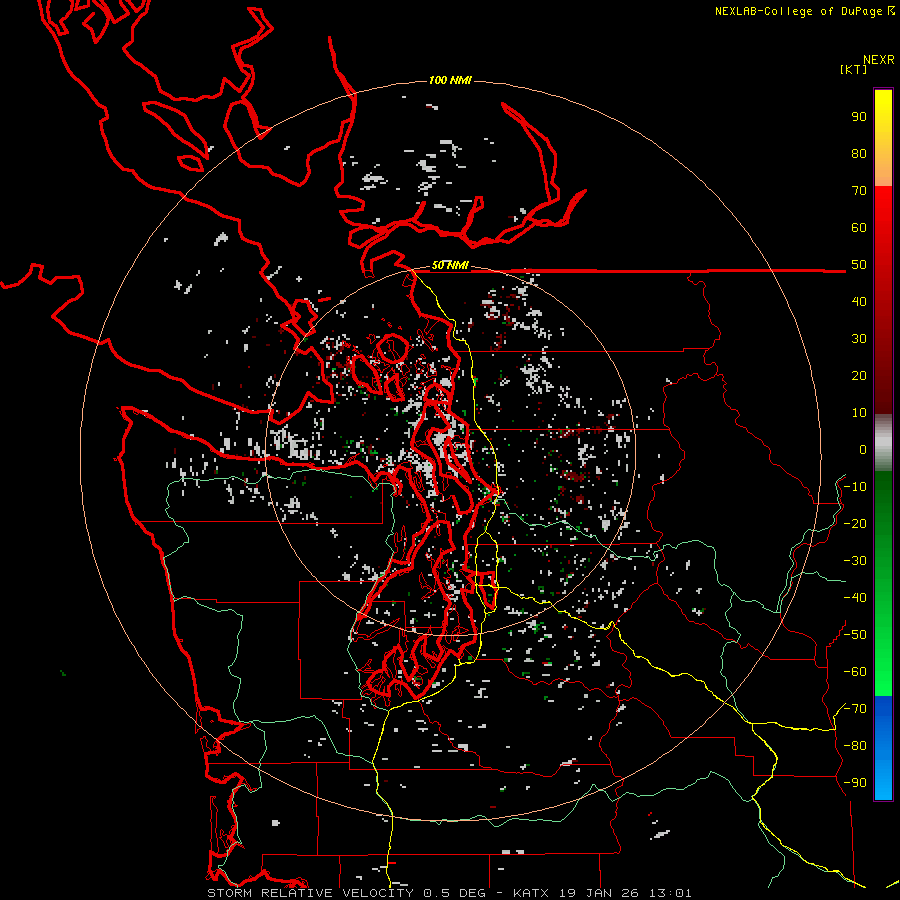Click the gray near-zero segment of the color bar
Screen dimensions: 900x900
point(883,443)
